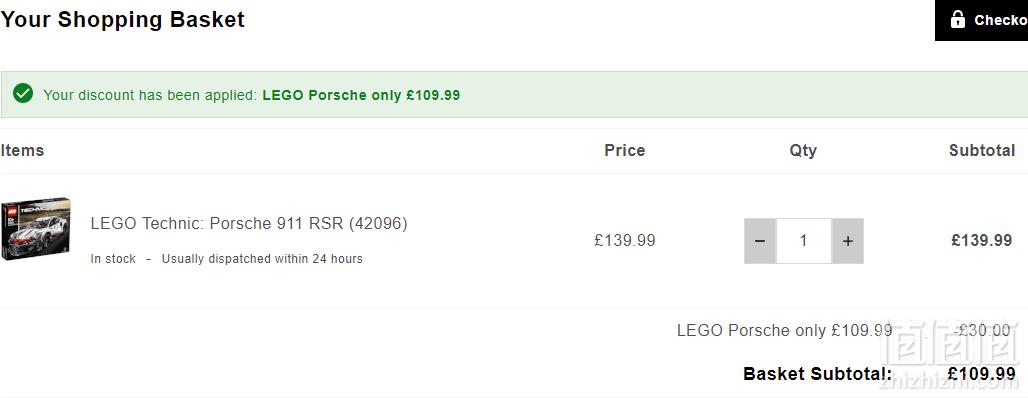The height and width of the screenshot is (398, 1028).
Task: Click the quantity field showing 1
Action: 804,241
